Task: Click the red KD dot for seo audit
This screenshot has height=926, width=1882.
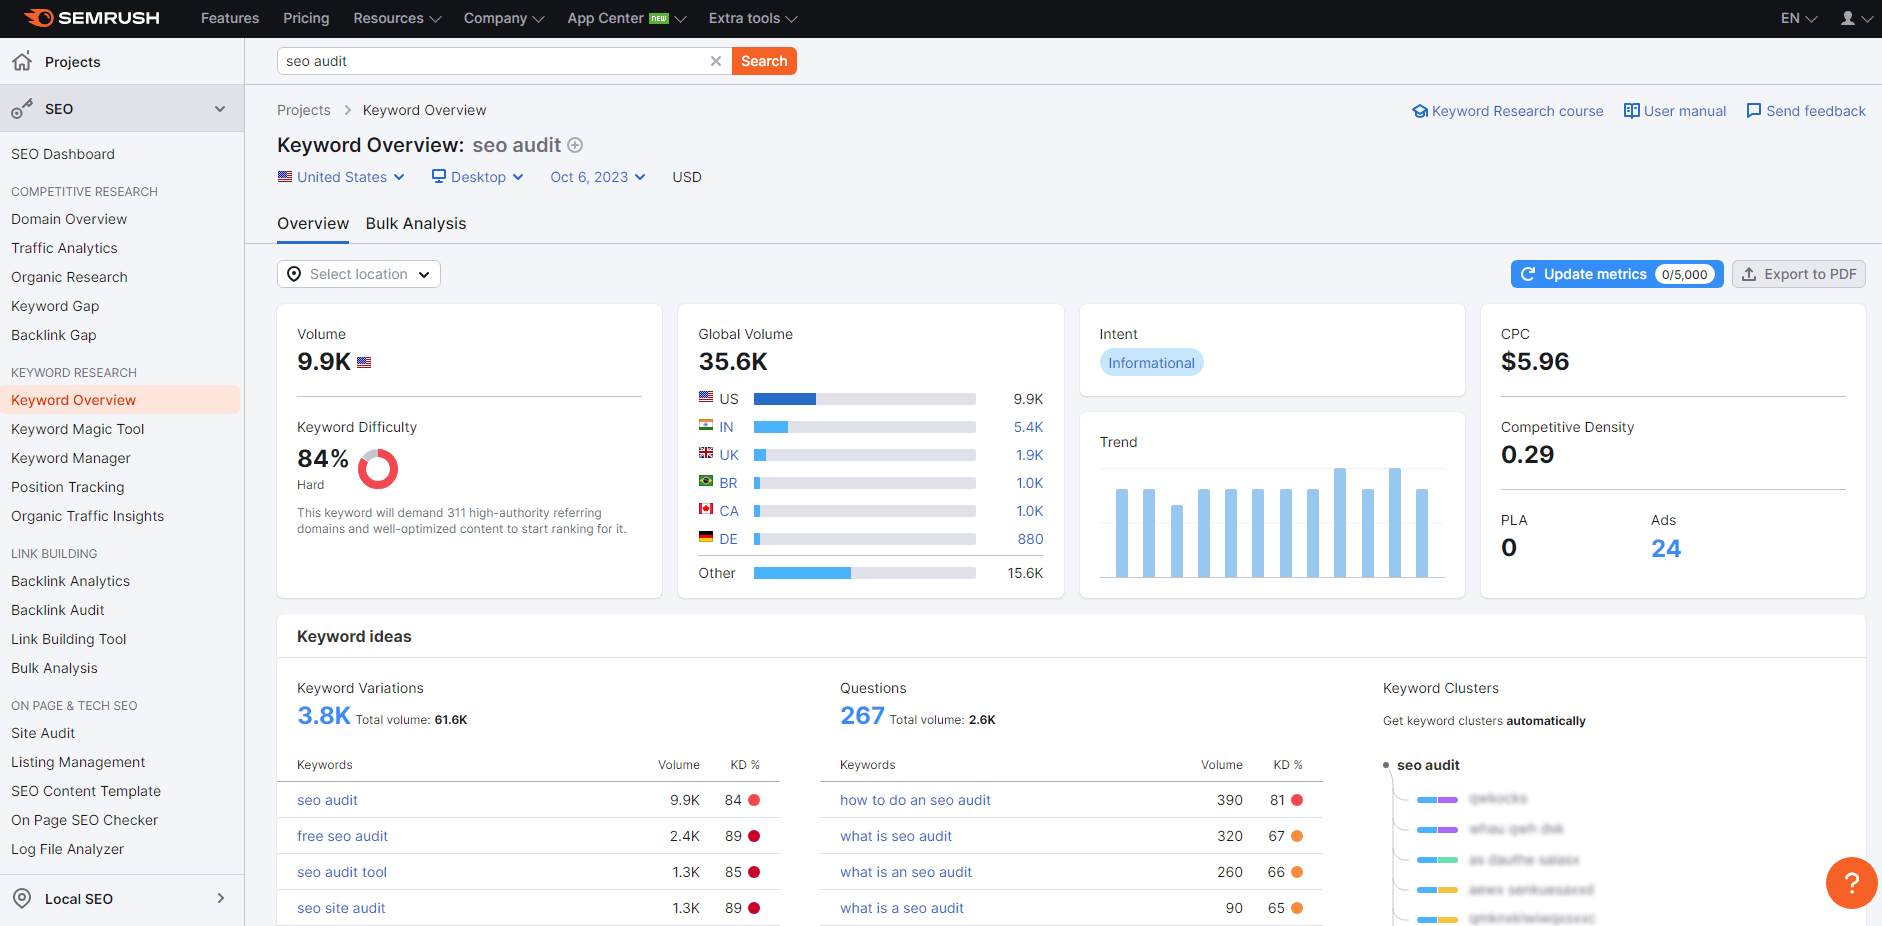Action: click(x=754, y=800)
